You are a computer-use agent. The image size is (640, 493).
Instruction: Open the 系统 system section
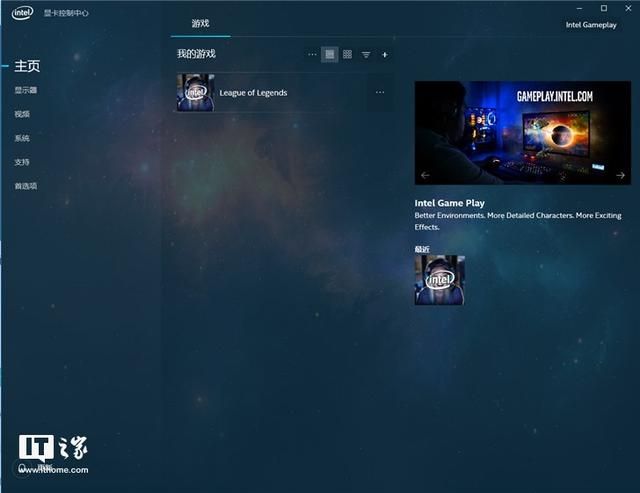pyautogui.click(x=22, y=138)
